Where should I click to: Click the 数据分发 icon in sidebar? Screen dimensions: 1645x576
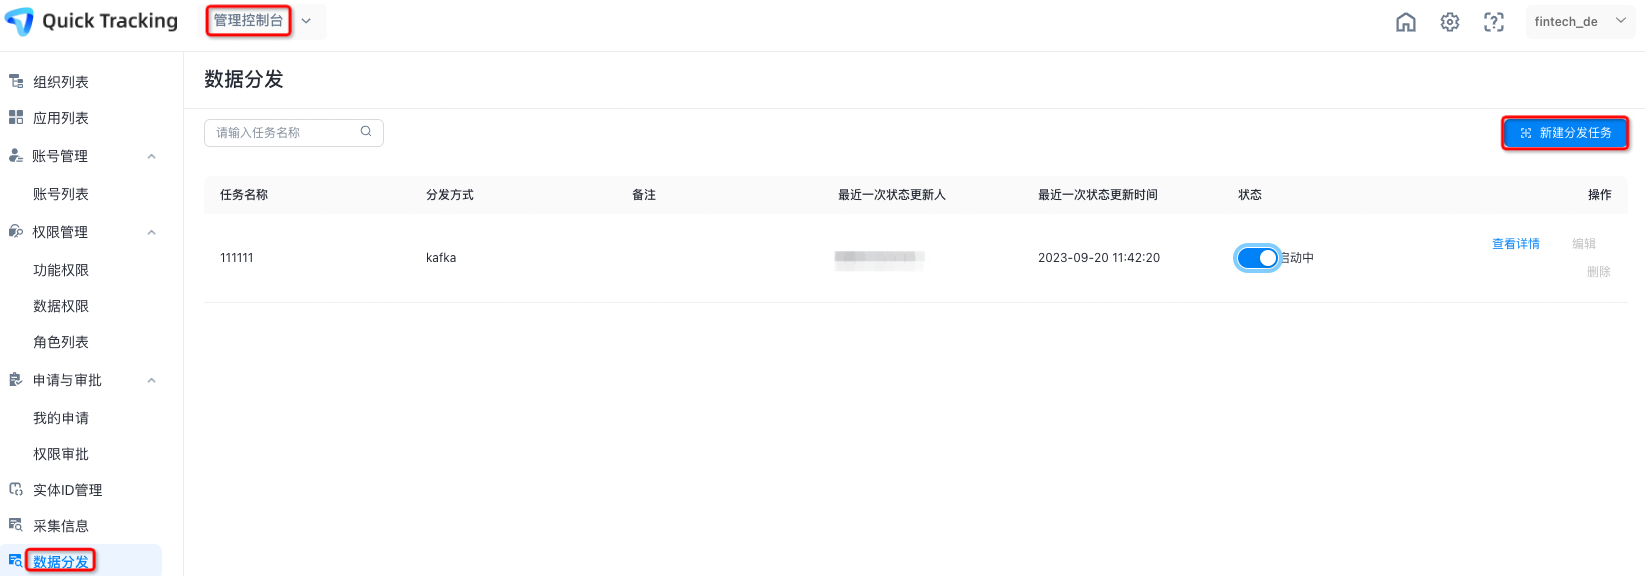point(16,561)
